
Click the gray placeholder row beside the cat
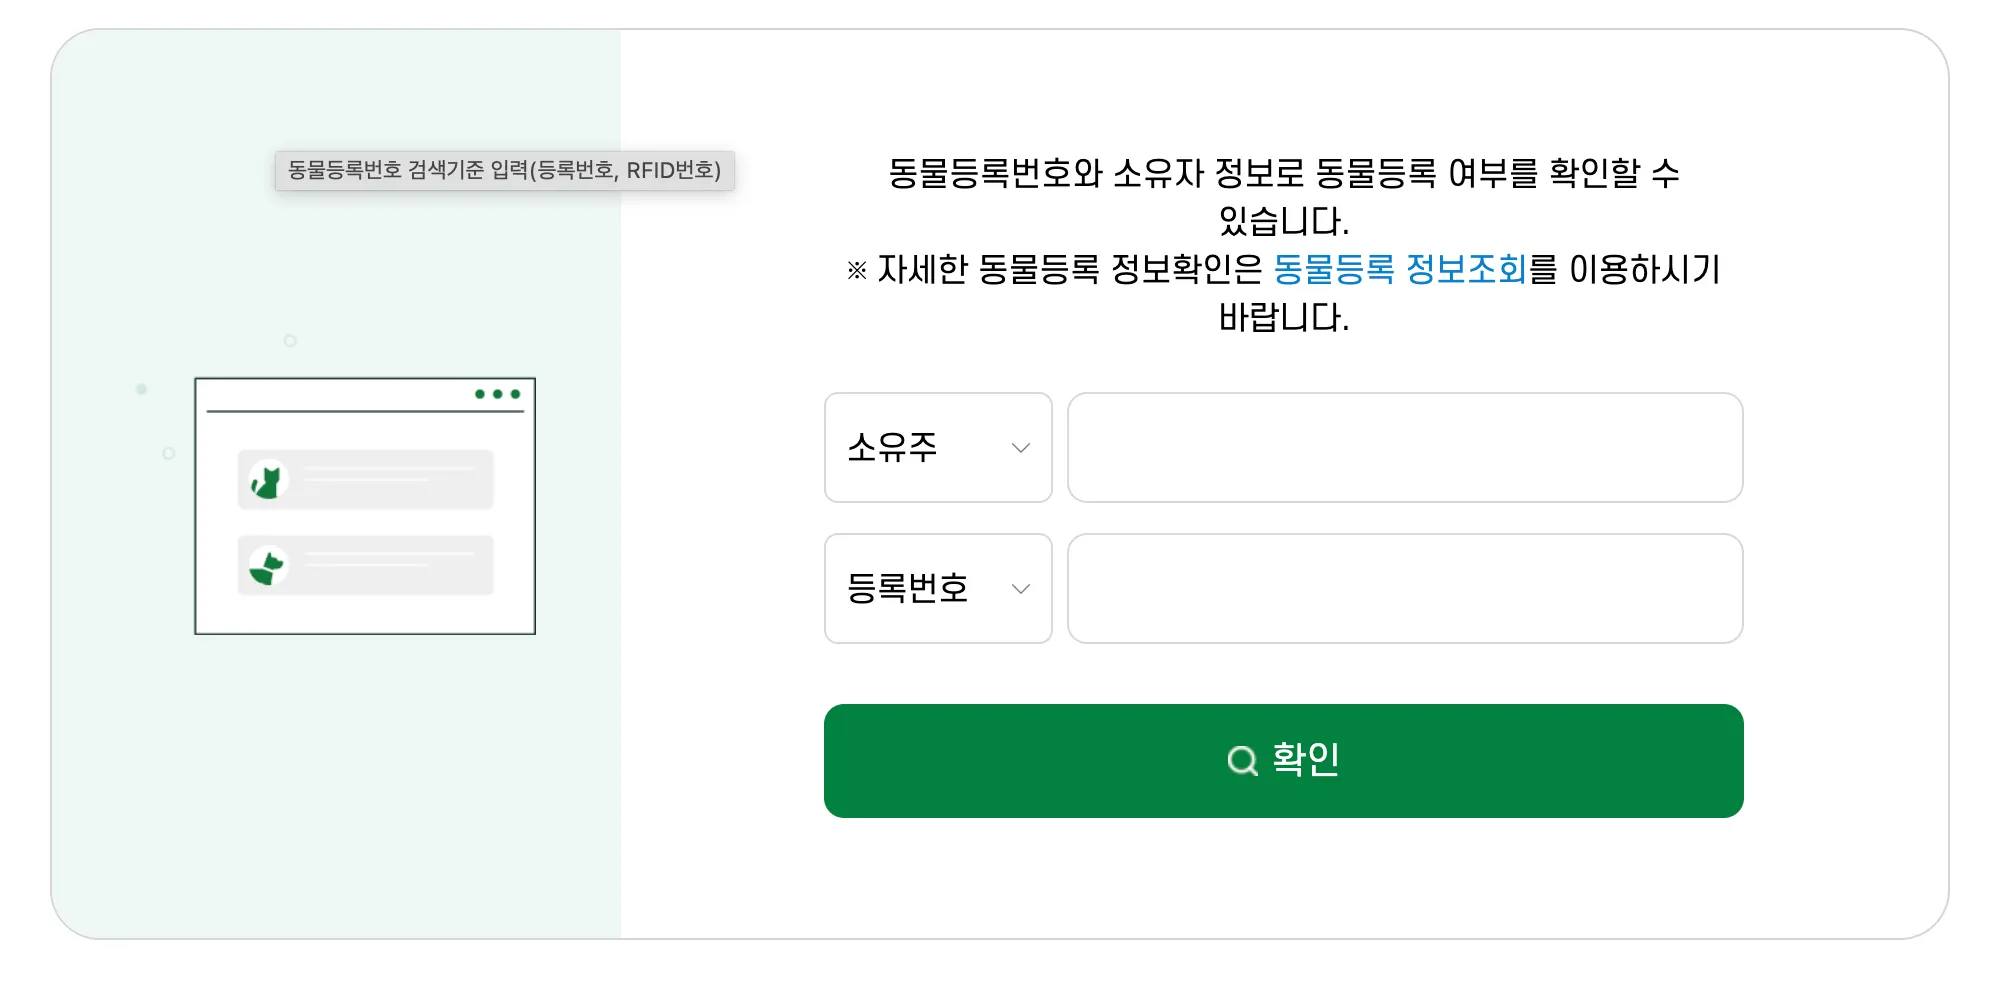tap(390, 480)
